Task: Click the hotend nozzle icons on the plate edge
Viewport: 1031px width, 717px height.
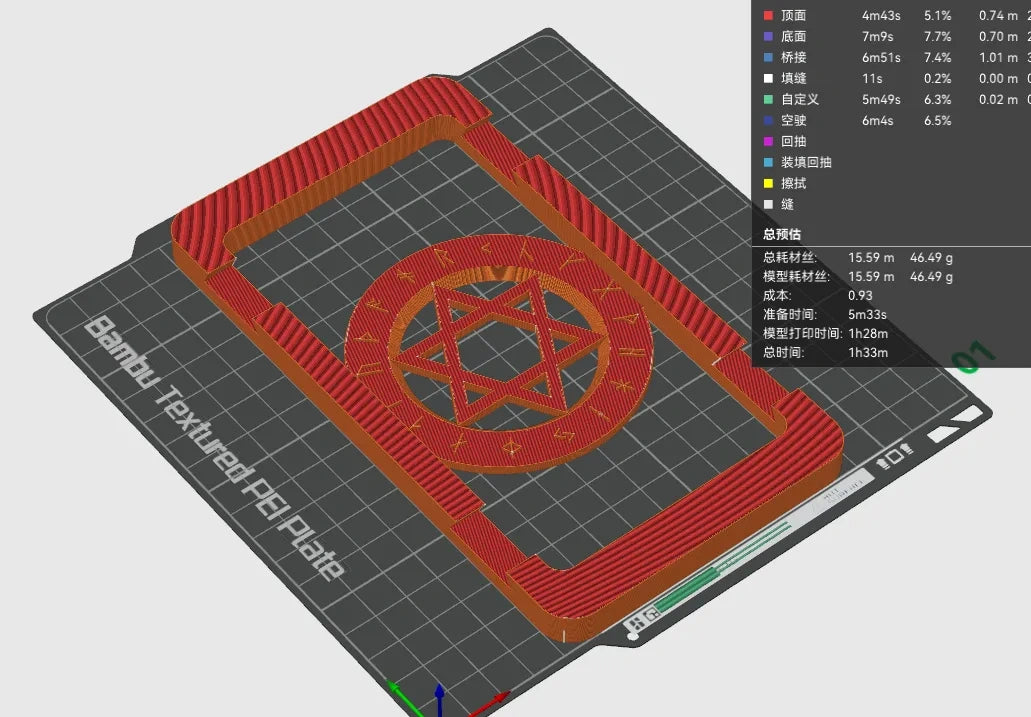Action: pos(895,456)
